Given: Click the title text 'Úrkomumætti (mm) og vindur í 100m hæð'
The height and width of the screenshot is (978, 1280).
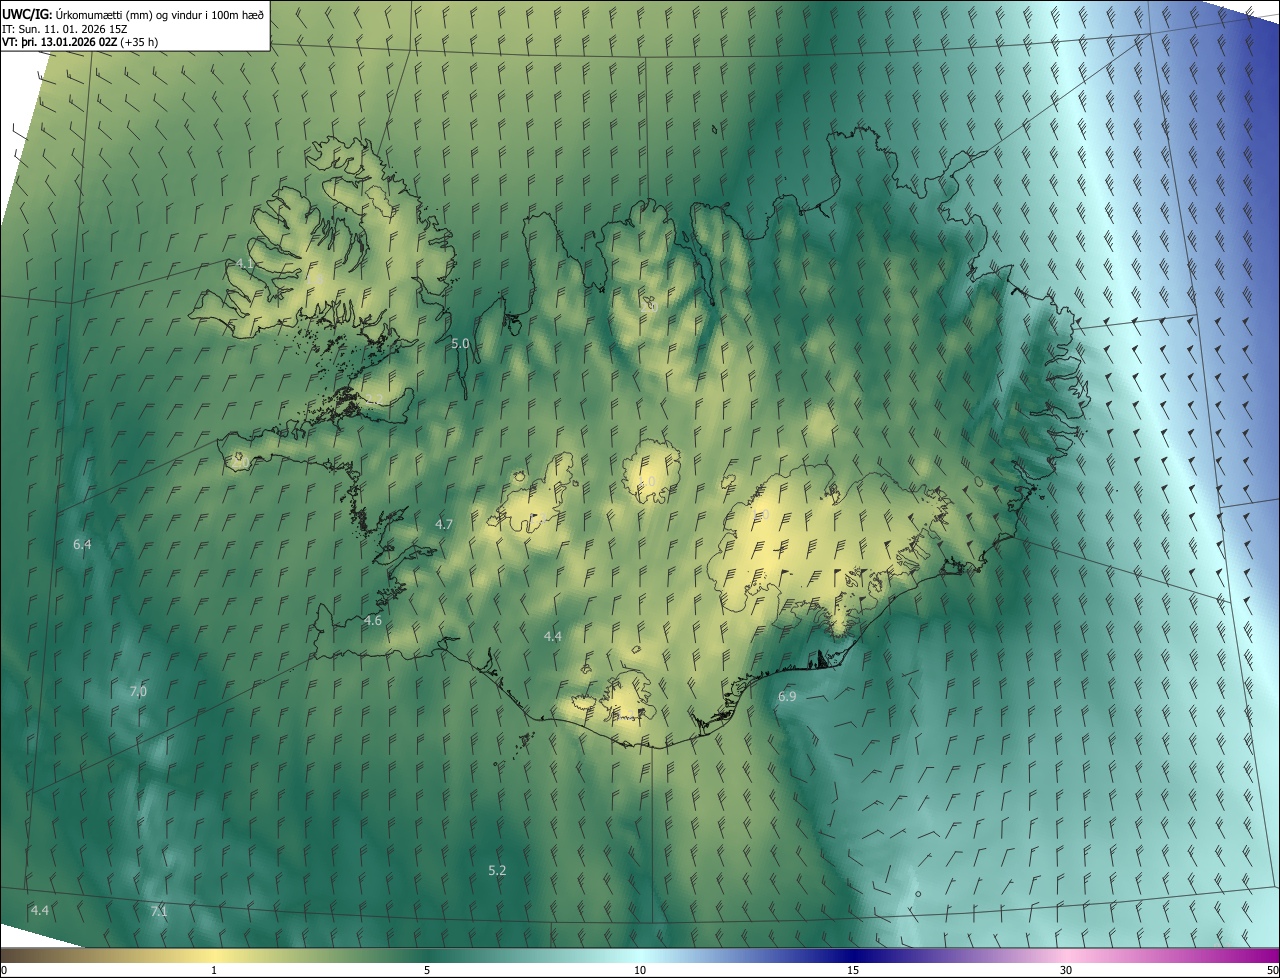Looking at the screenshot, I should click(x=161, y=13).
